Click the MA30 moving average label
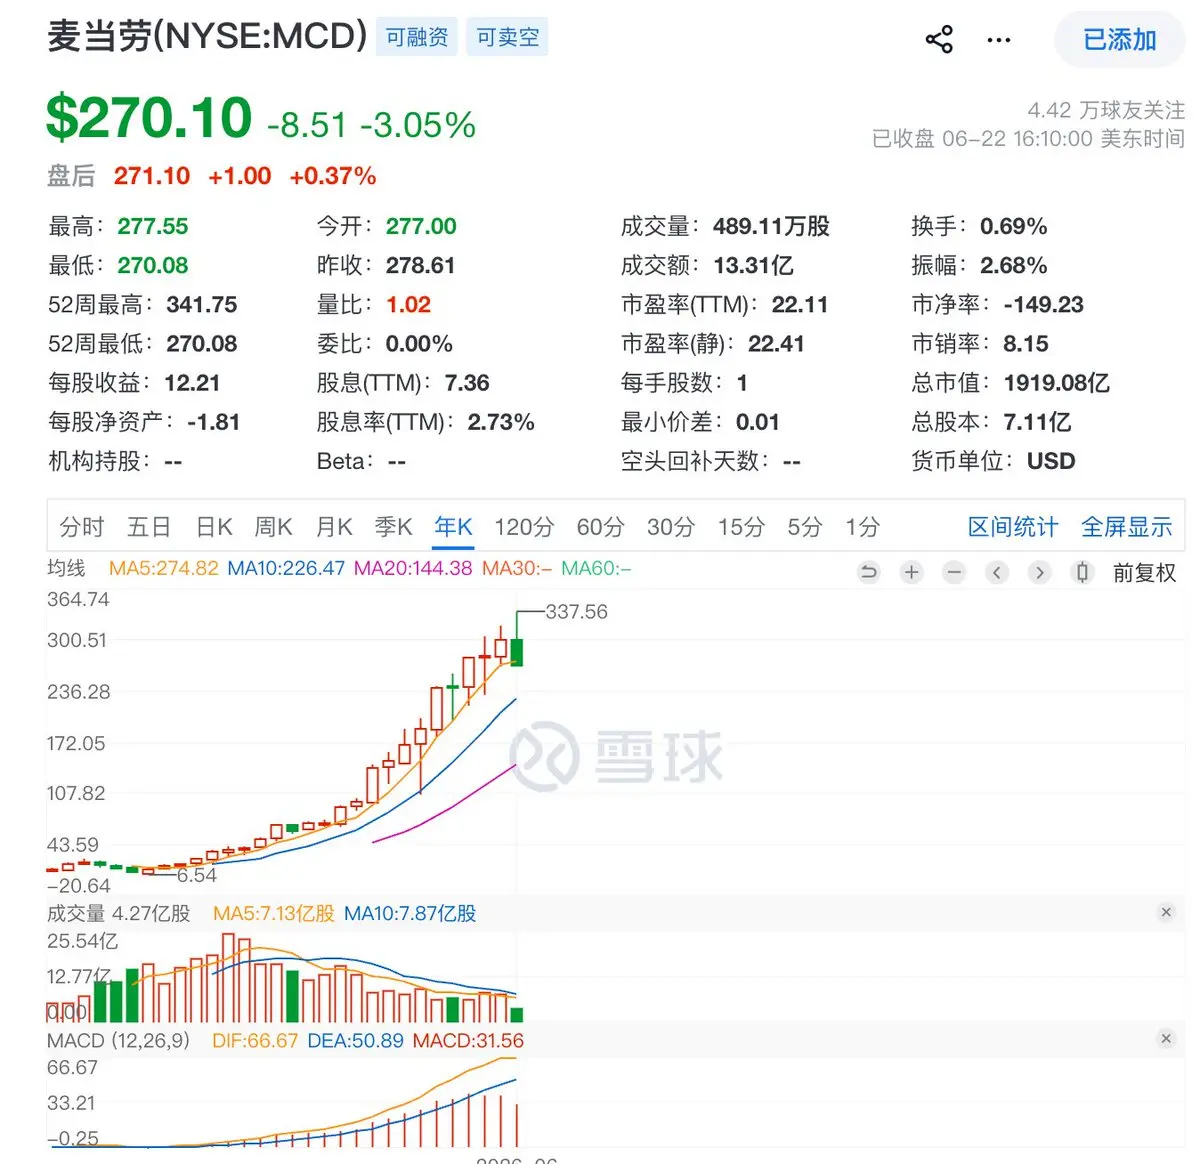1200x1164 pixels. pos(517,568)
